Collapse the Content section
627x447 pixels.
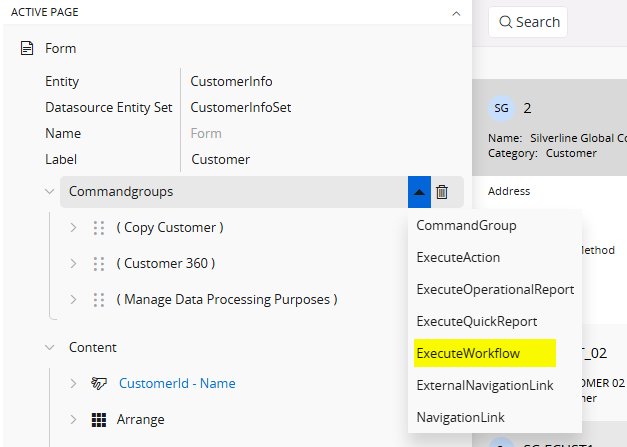[x=50, y=347]
